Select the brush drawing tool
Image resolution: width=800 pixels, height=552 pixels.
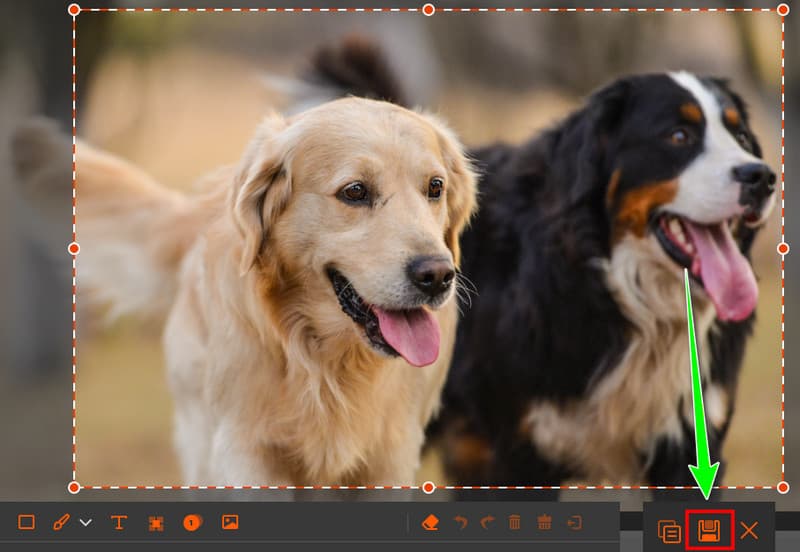pyautogui.click(x=61, y=522)
